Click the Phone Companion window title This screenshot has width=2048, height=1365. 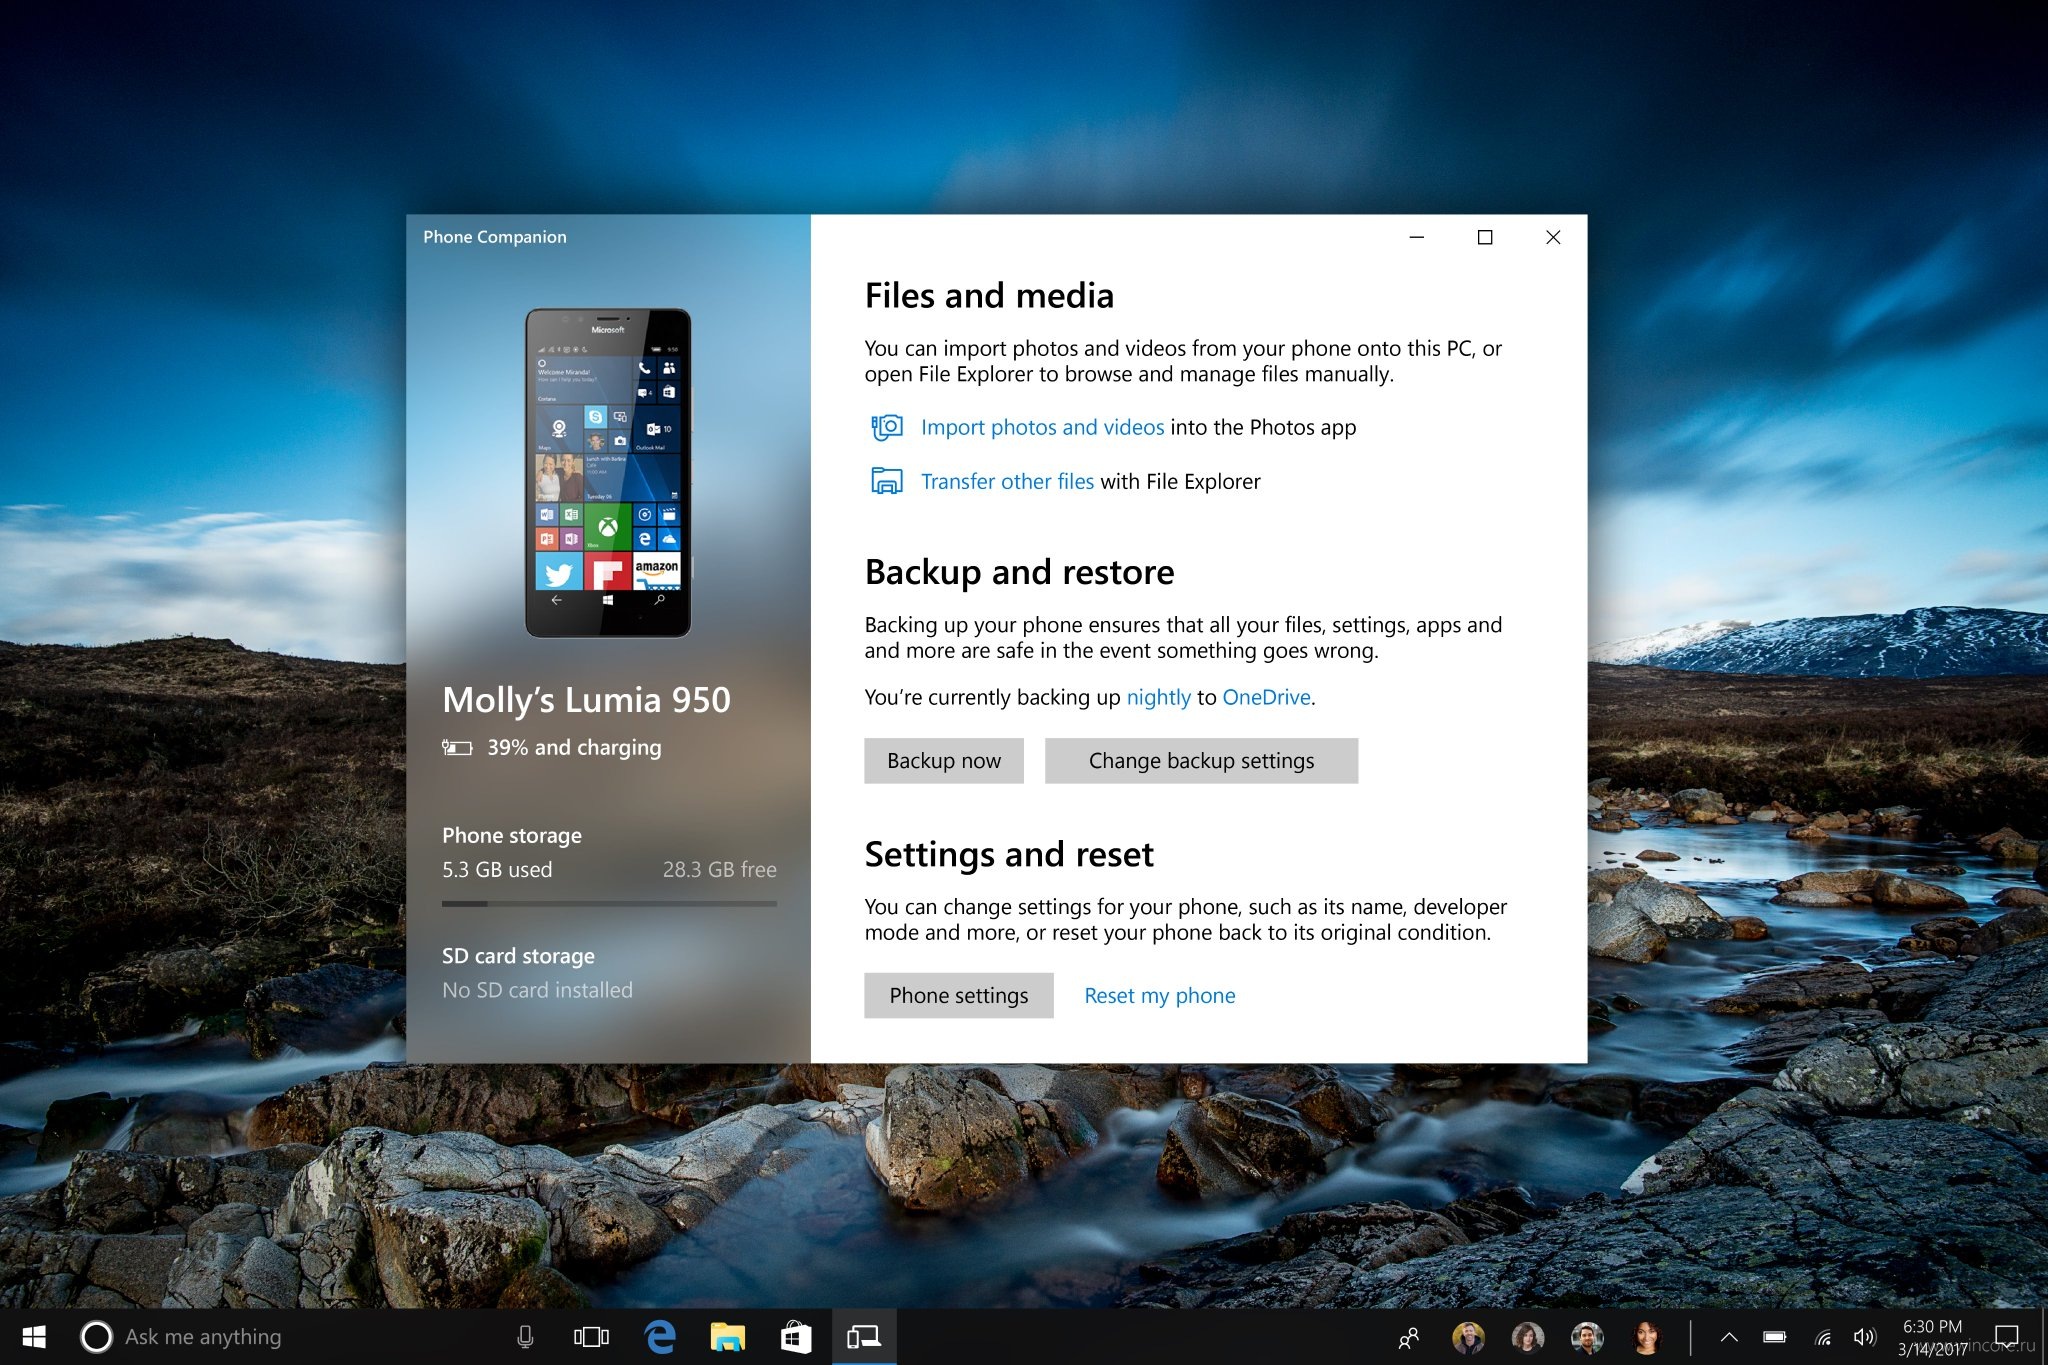pyautogui.click(x=495, y=237)
